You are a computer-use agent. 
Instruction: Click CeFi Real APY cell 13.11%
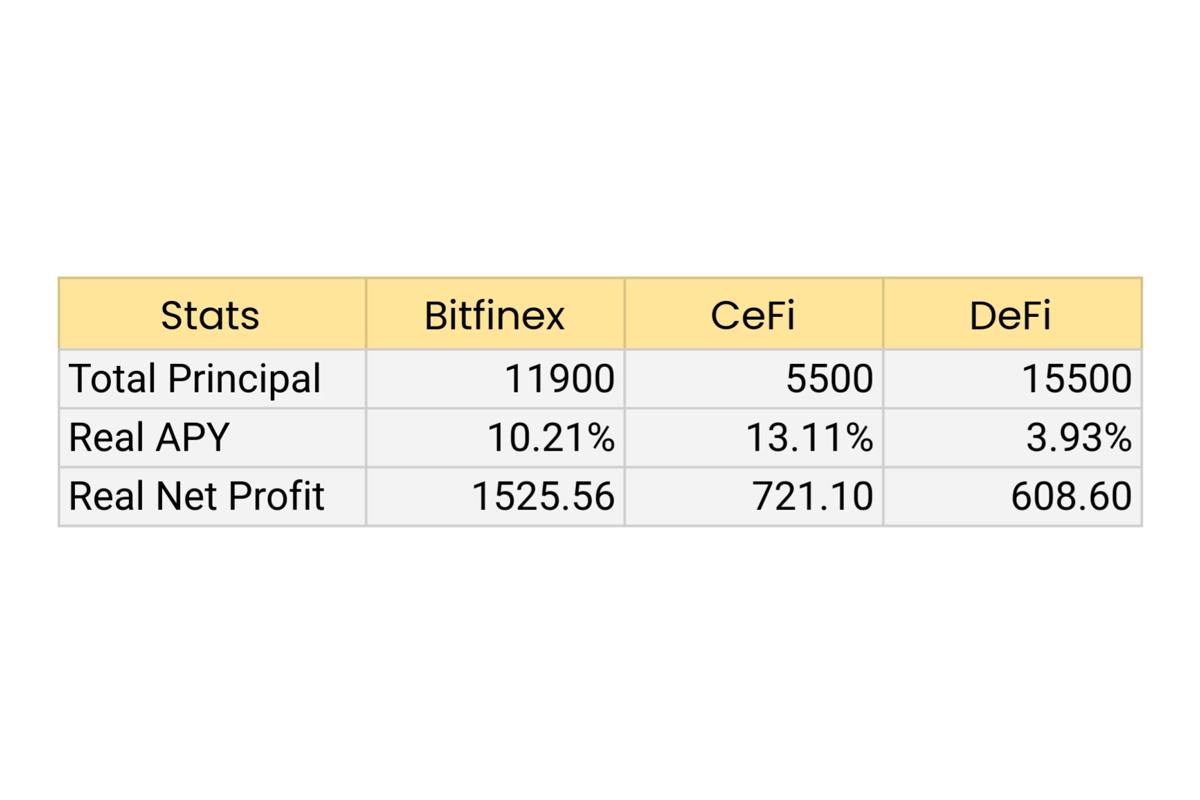(x=809, y=438)
